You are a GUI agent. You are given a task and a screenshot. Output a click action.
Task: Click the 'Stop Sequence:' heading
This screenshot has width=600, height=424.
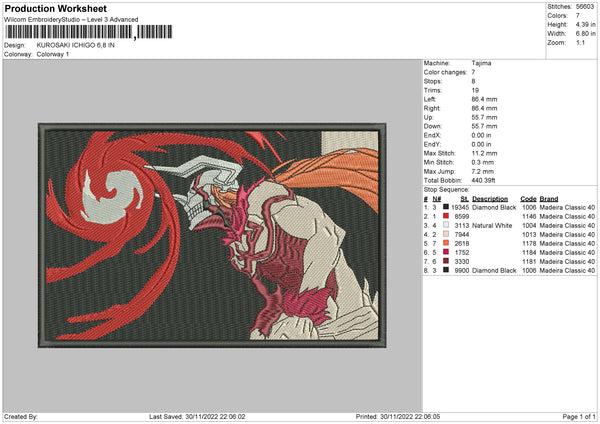[x=446, y=189]
